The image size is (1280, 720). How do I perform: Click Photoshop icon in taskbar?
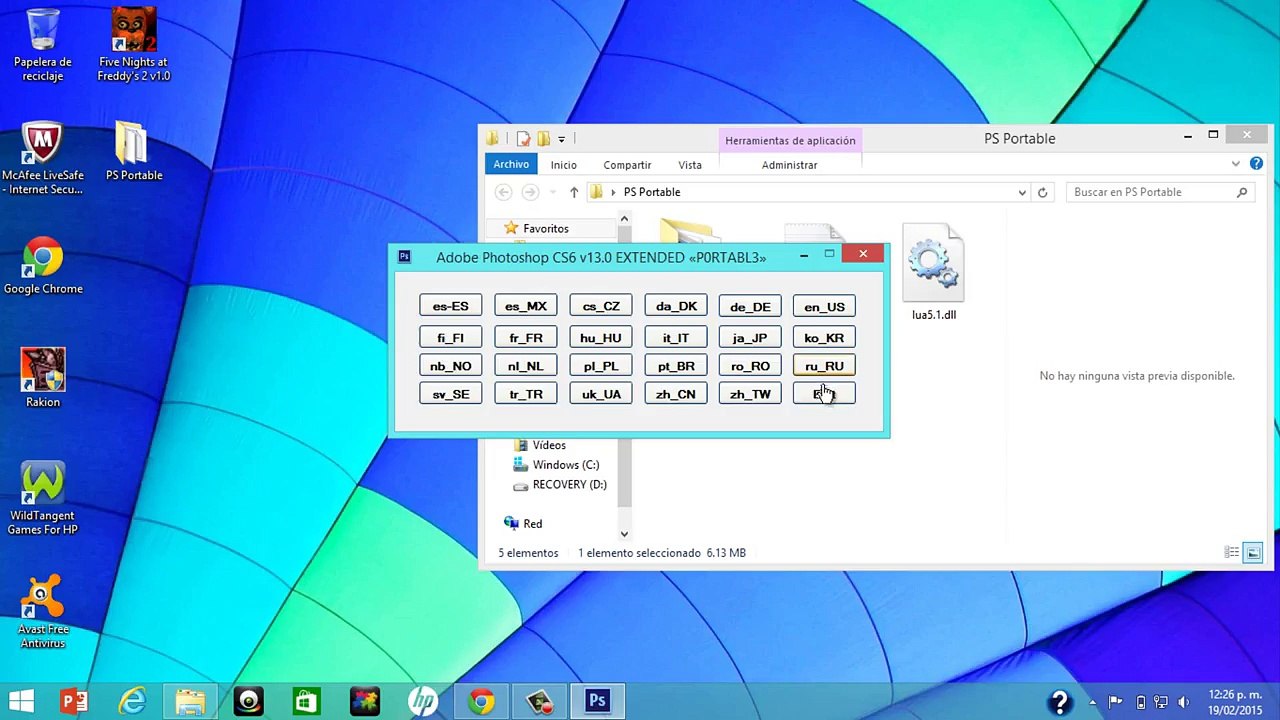click(x=597, y=701)
